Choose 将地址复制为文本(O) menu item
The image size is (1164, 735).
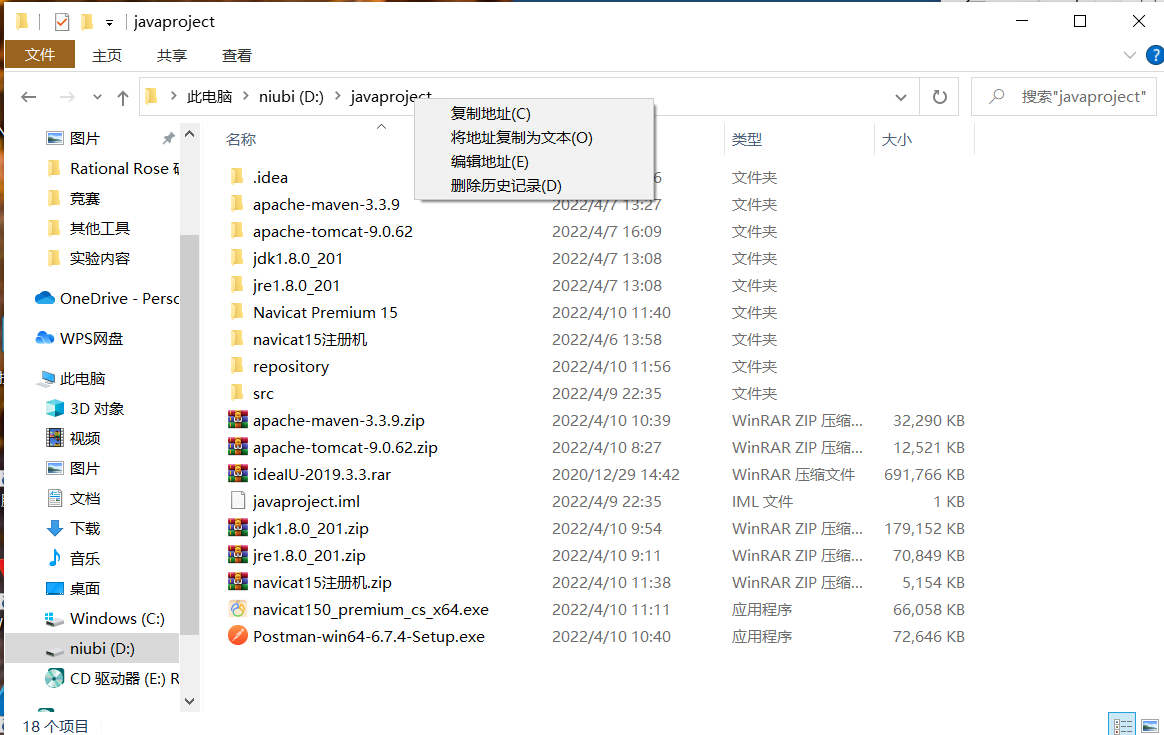click(534, 137)
